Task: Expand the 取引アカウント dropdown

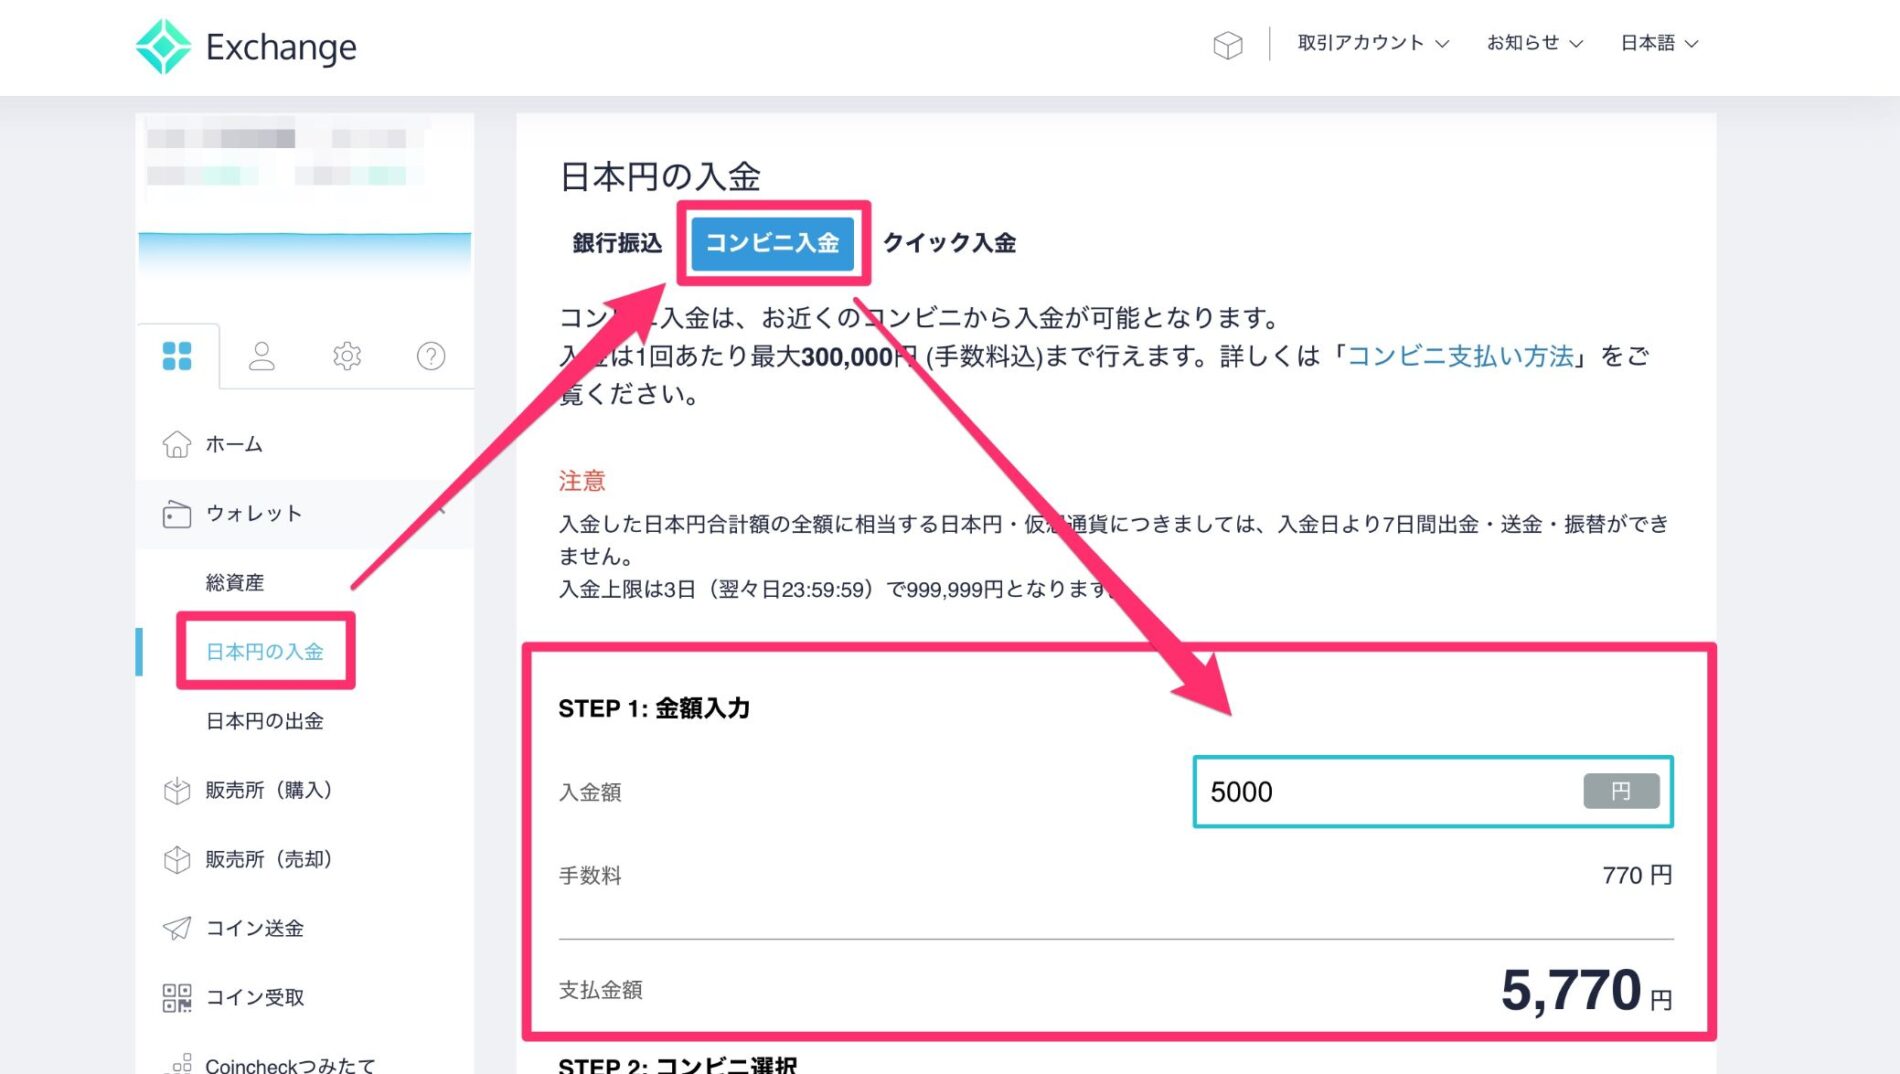Action: [x=1373, y=43]
